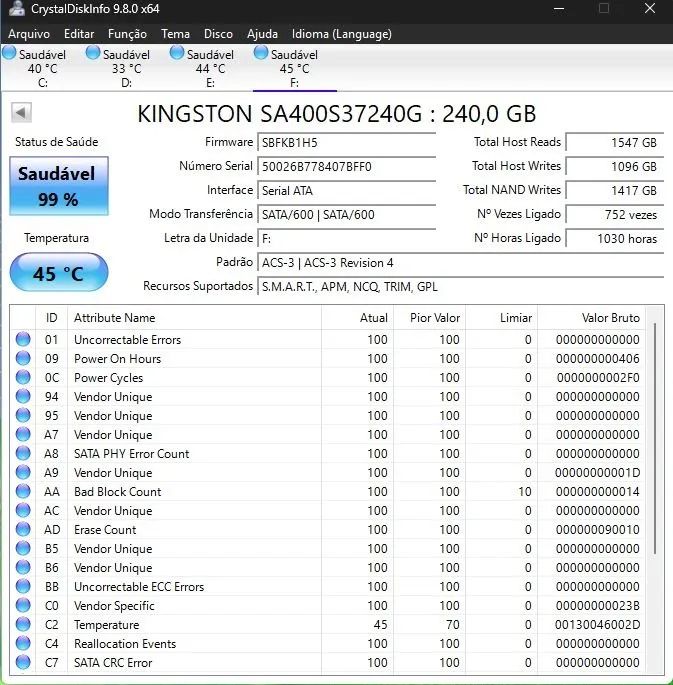
Task: Open the Ajuda menu
Action: (x=262, y=34)
